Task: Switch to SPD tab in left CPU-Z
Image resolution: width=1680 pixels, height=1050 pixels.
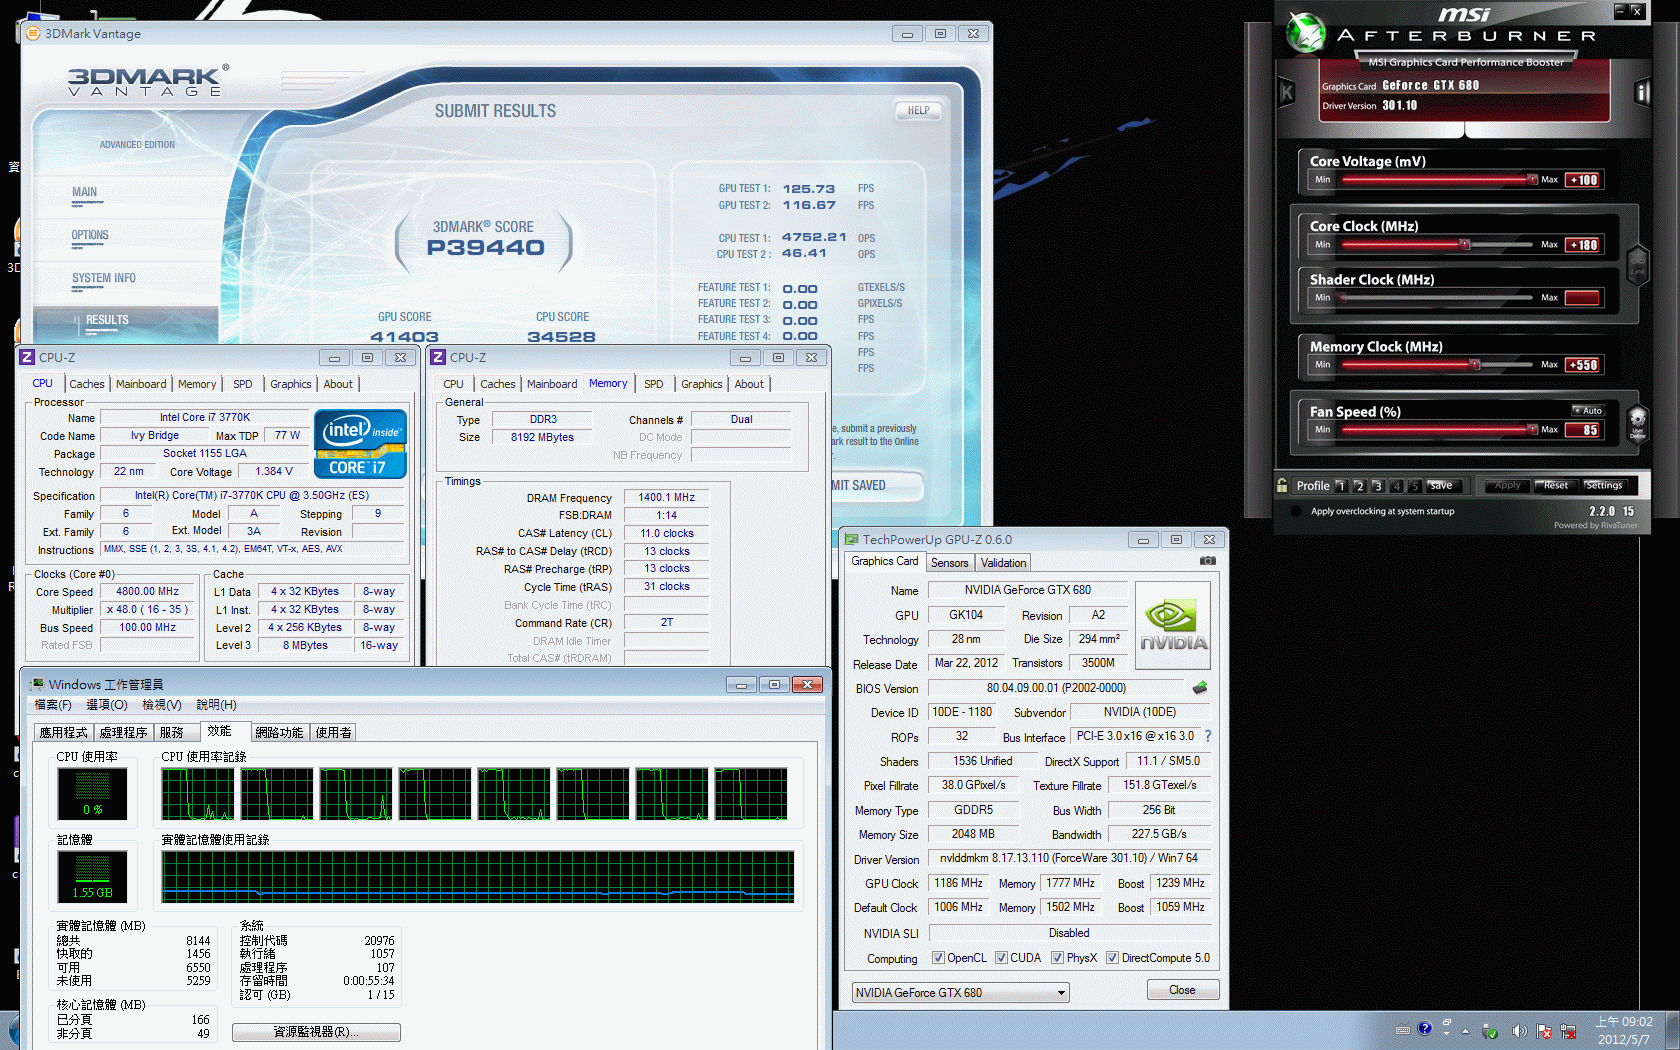Action: point(242,384)
